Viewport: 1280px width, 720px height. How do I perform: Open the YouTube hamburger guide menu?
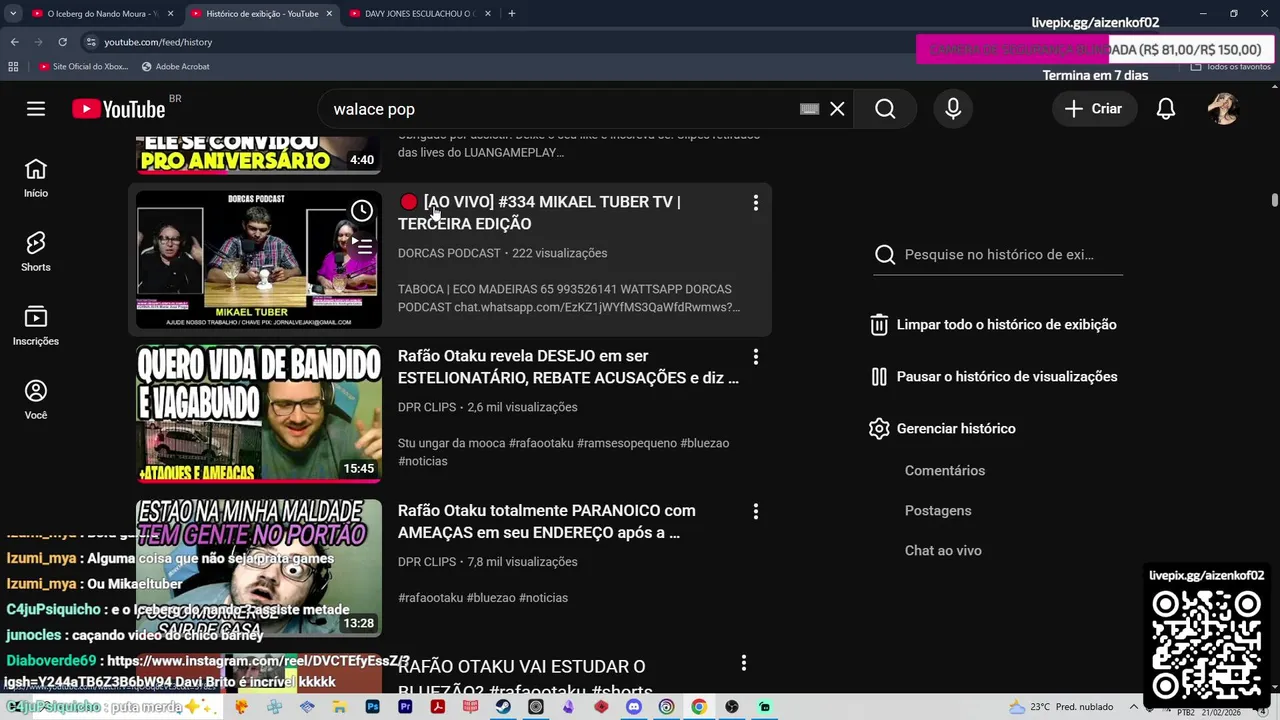(36, 109)
